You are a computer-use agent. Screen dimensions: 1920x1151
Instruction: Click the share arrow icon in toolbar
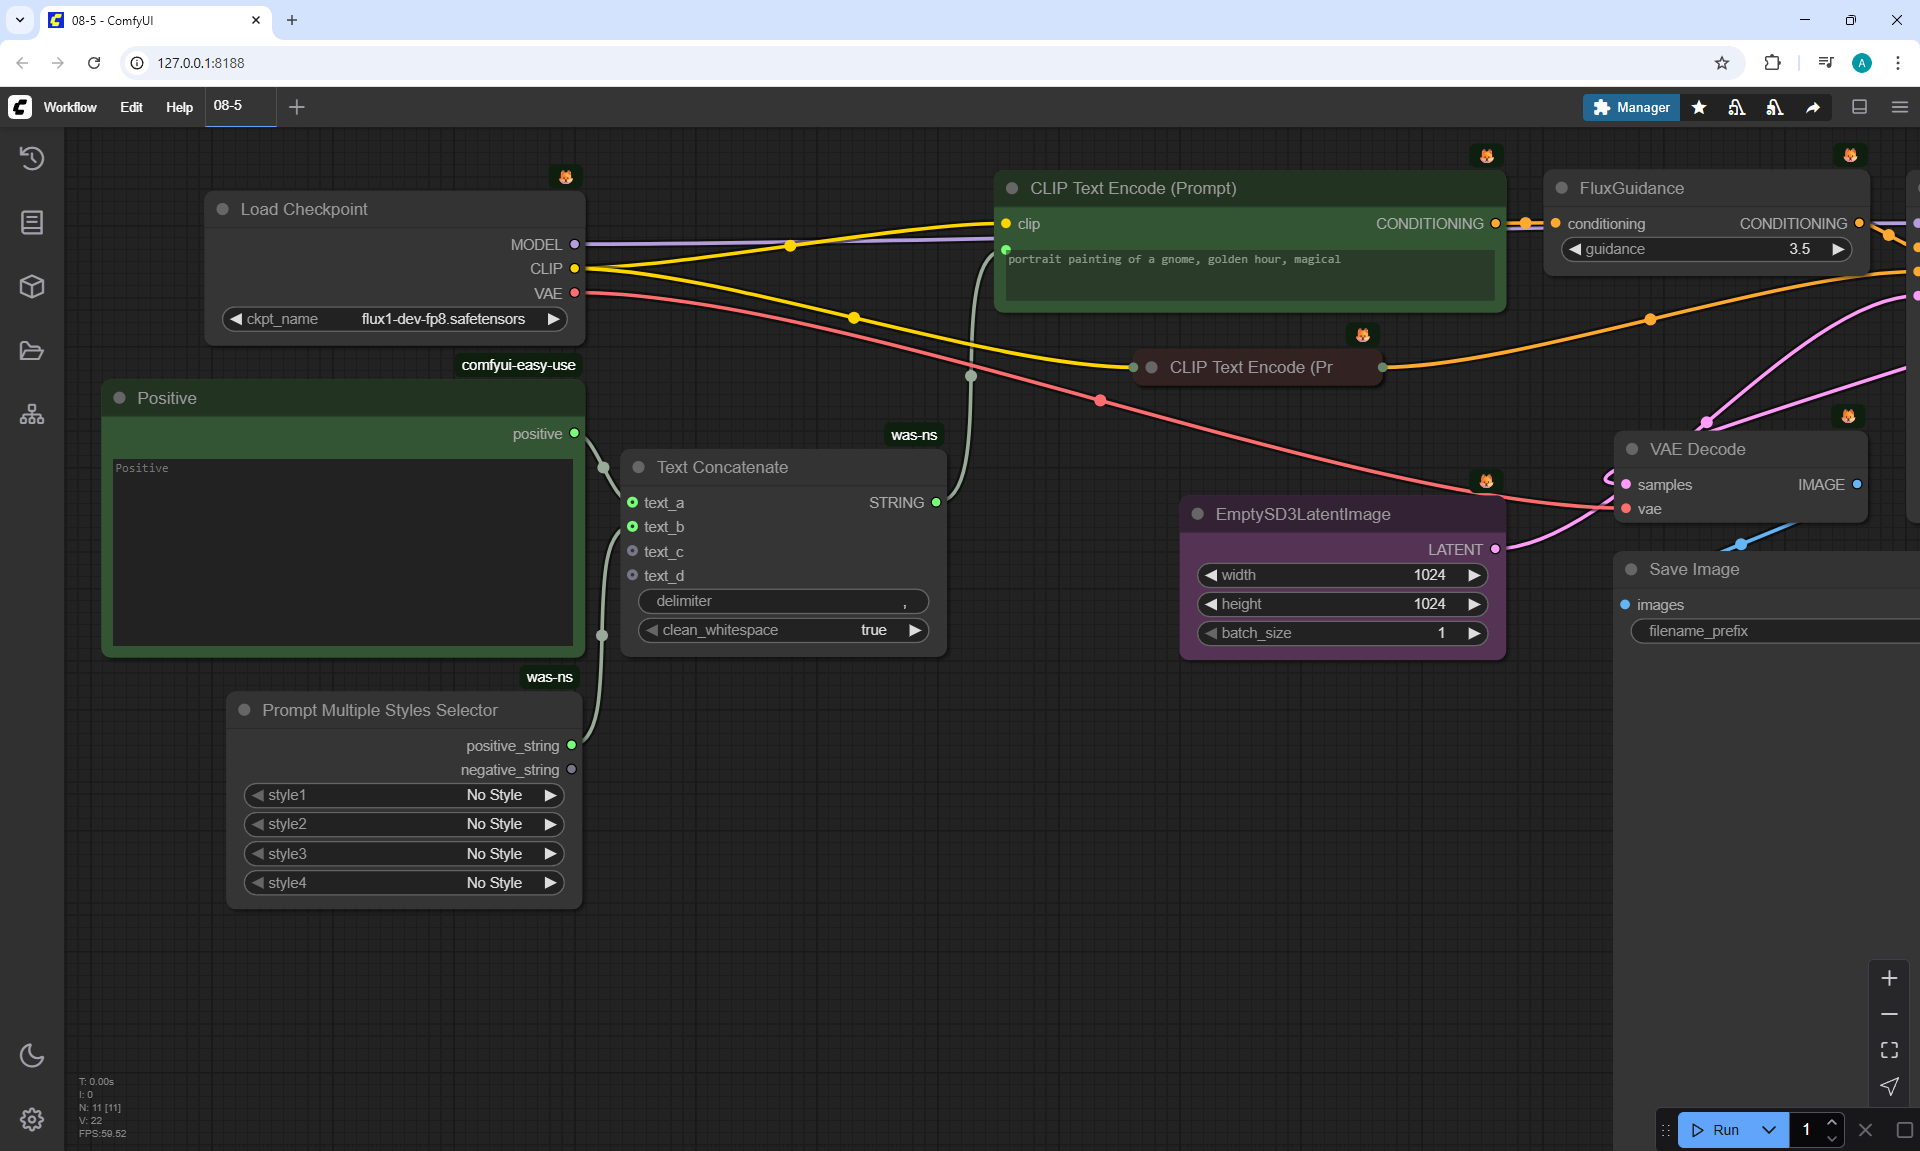(1813, 107)
